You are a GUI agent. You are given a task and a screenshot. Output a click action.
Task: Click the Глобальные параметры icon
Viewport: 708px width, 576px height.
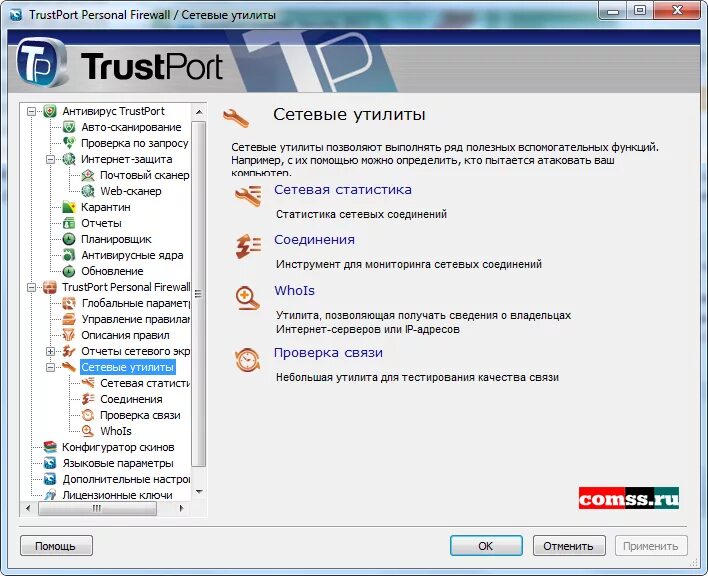coord(69,303)
